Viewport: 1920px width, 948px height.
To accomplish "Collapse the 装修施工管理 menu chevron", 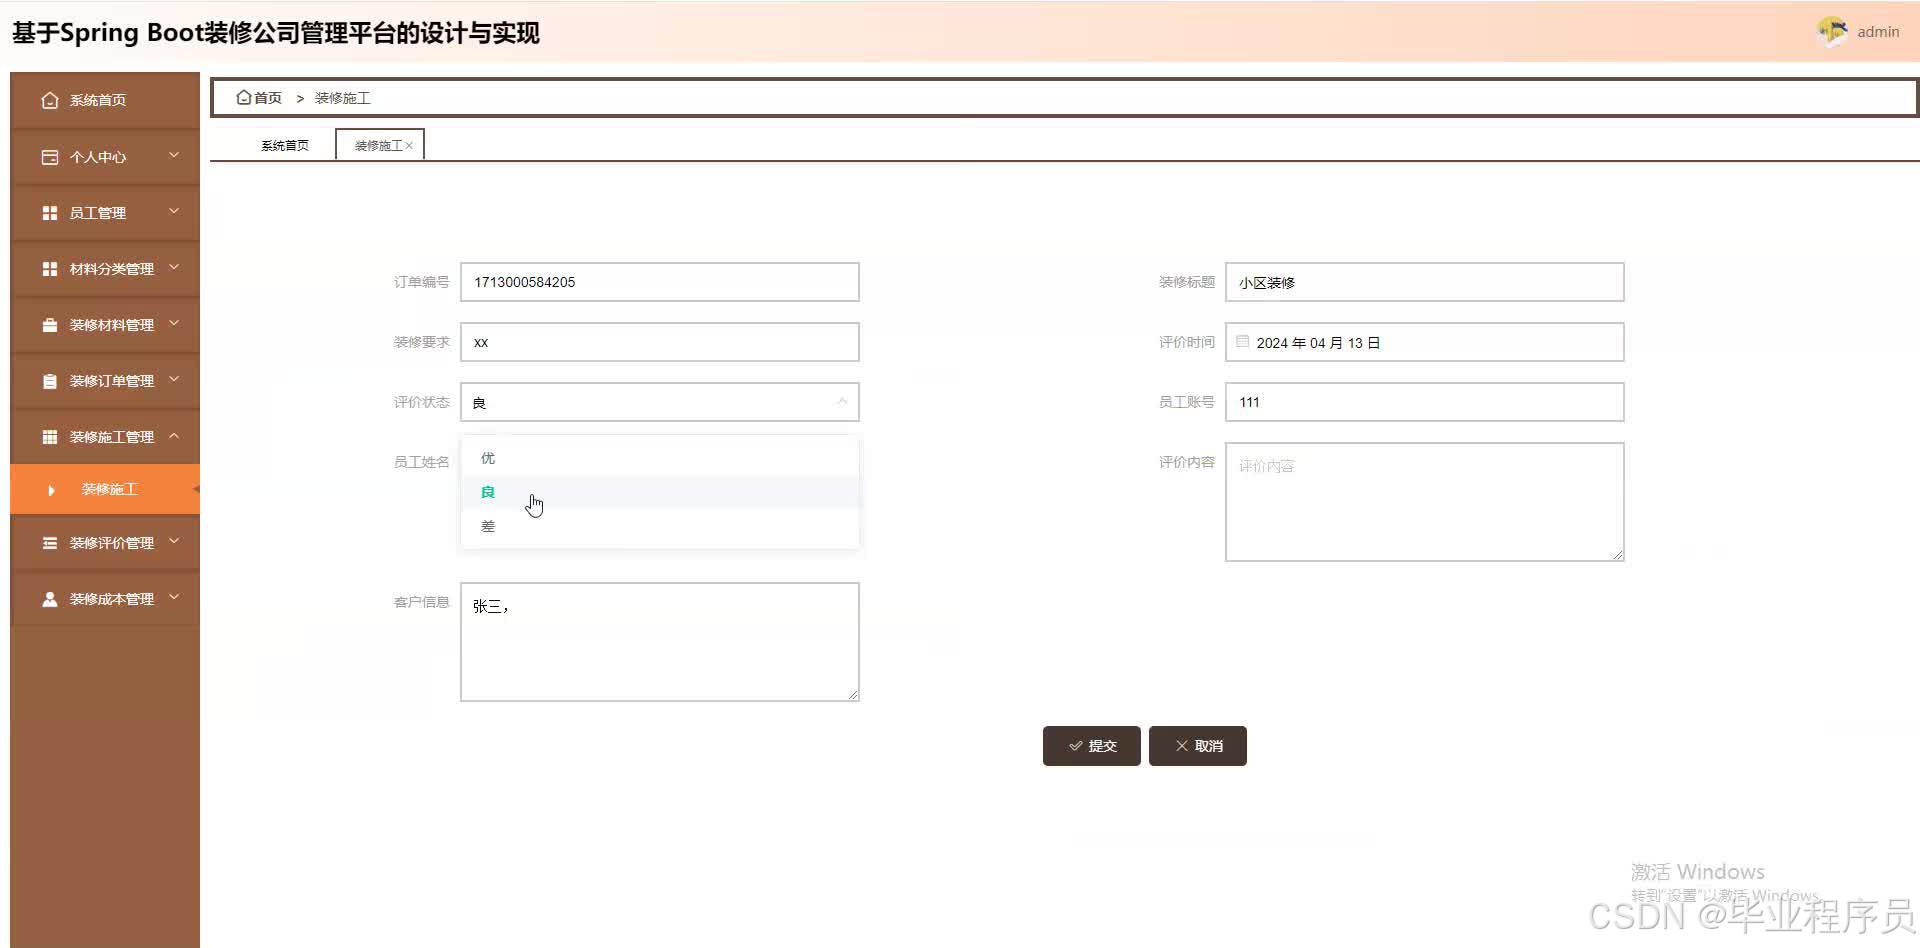I will click(x=174, y=435).
